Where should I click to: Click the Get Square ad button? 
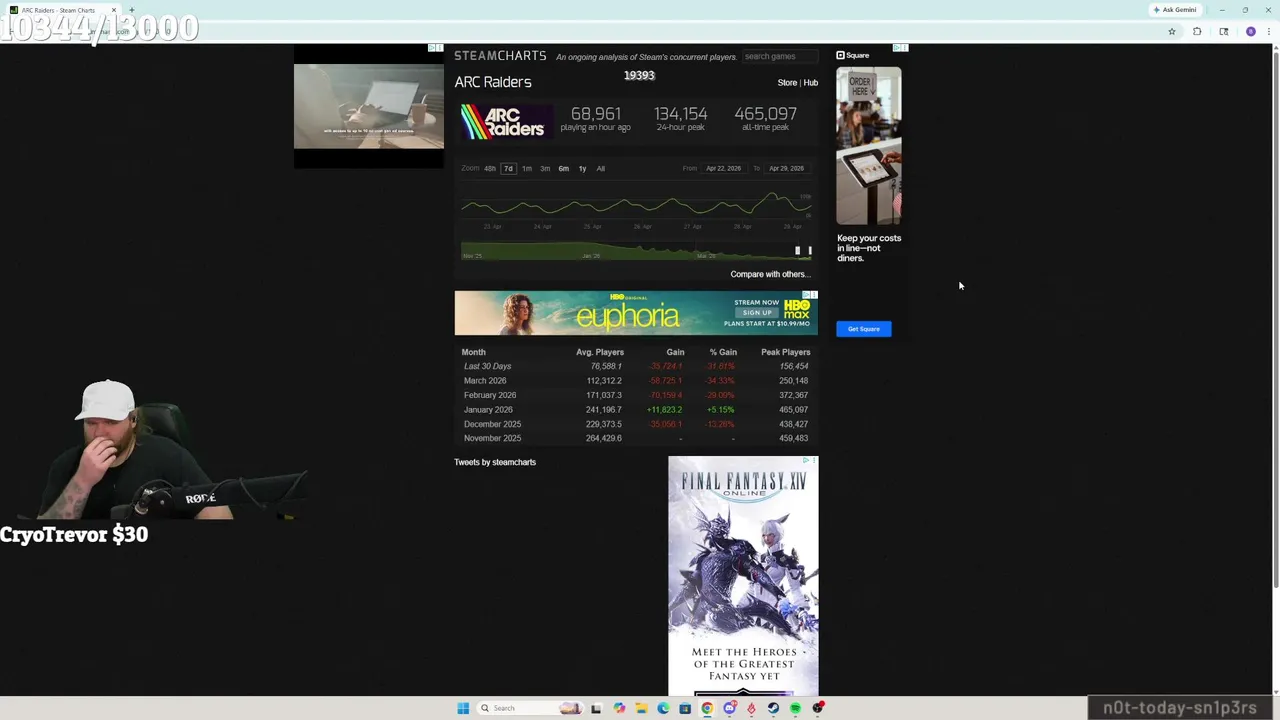tap(864, 329)
